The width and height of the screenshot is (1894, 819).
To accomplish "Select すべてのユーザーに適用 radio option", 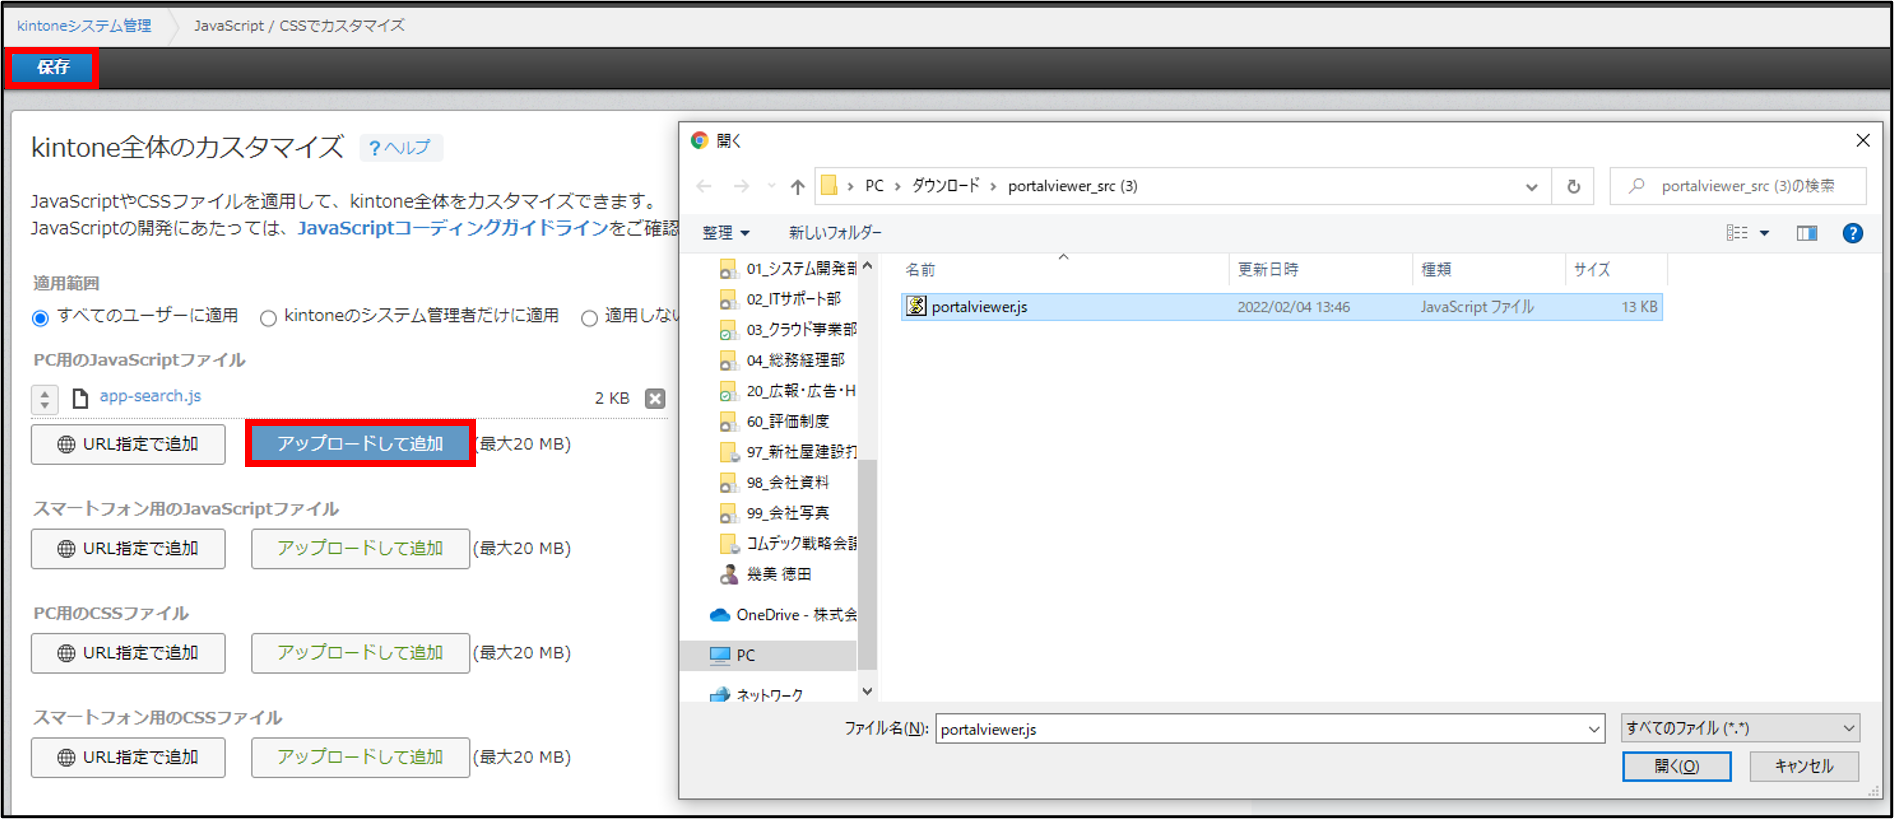I will click(x=40, y=318).
